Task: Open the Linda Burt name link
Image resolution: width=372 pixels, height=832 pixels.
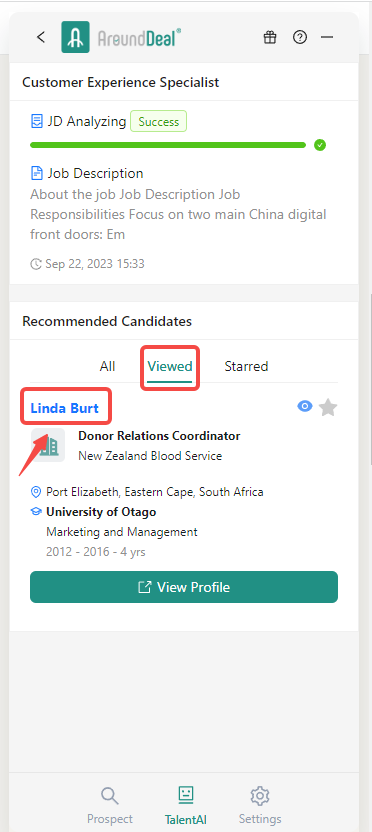Action: click(x=65, y=408)
